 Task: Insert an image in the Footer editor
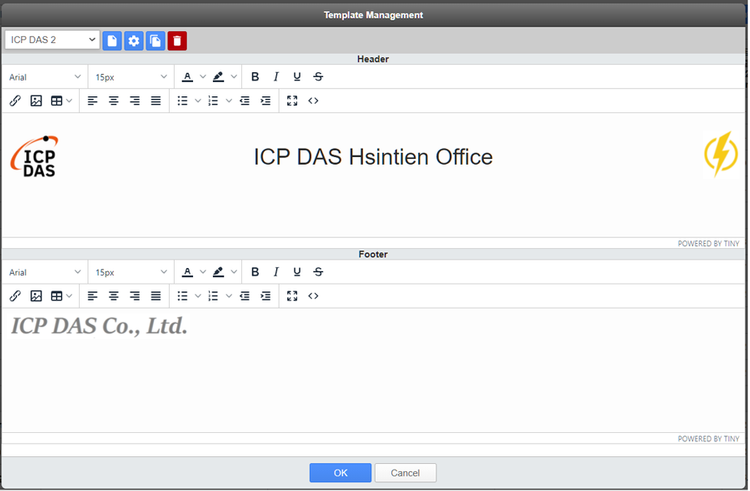(36, 296)
